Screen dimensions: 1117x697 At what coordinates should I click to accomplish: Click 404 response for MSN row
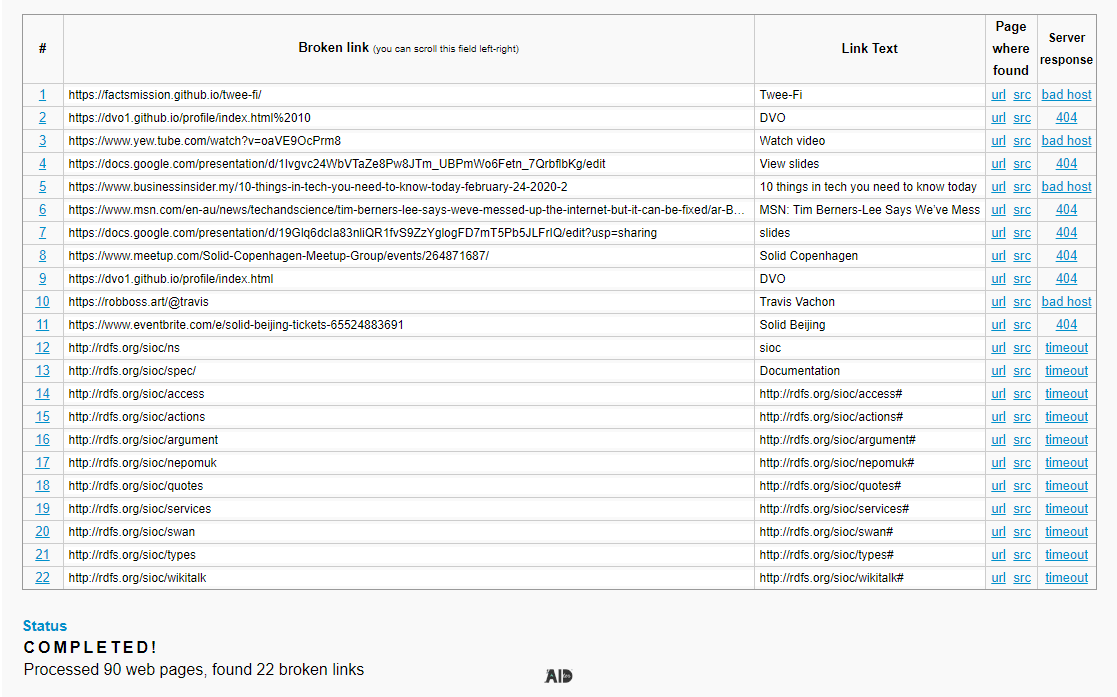[x=1066, y=210]
